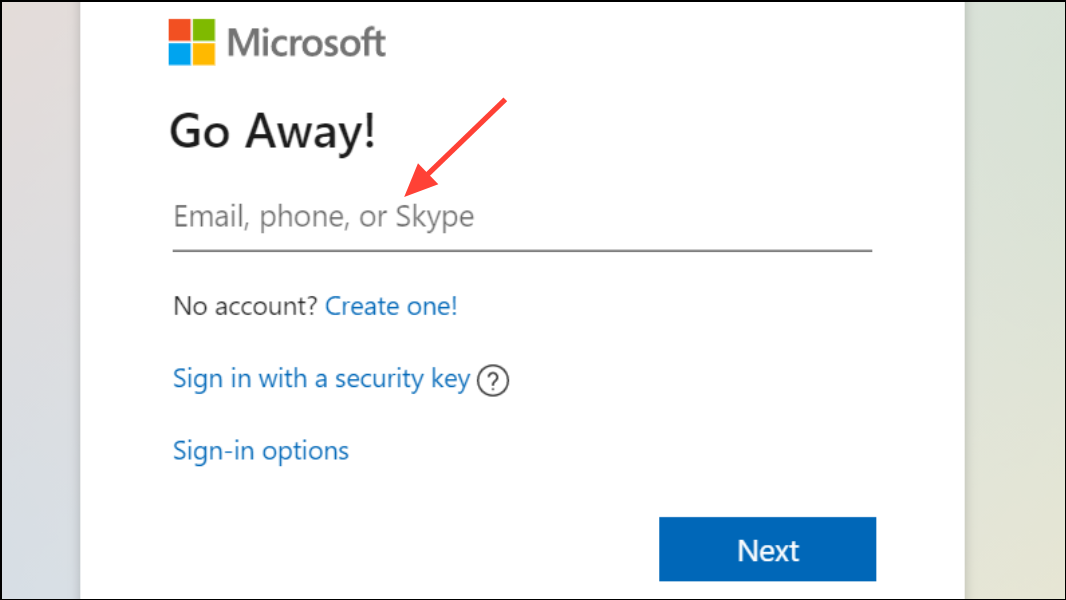Click the underline beneath the email field

tap(522, 251)
